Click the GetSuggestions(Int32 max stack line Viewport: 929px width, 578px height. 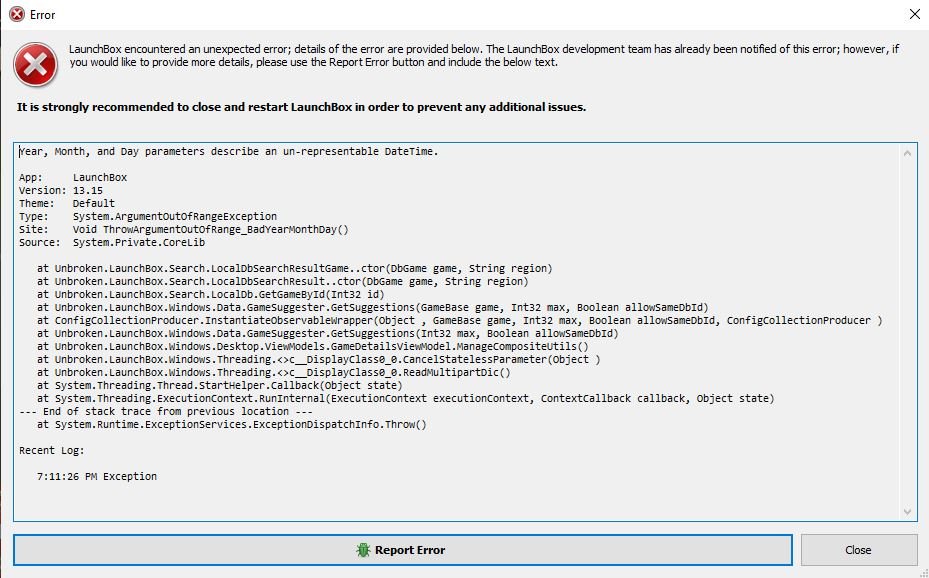pyautogui.click(x=328, y=334)
